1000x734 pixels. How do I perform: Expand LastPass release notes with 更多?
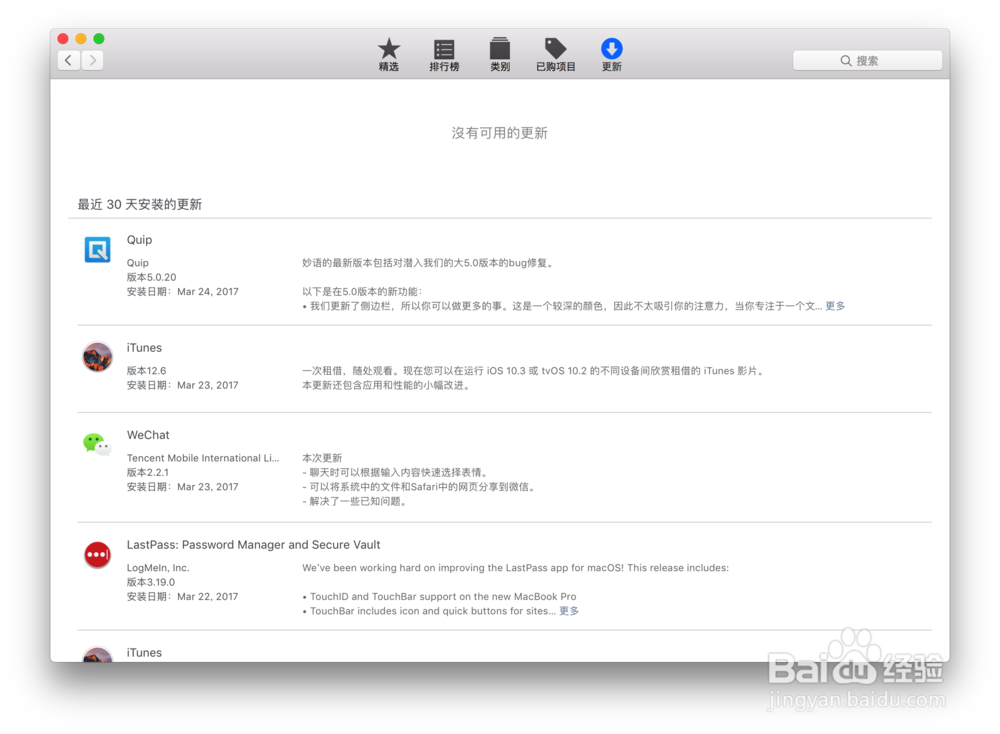569,611
